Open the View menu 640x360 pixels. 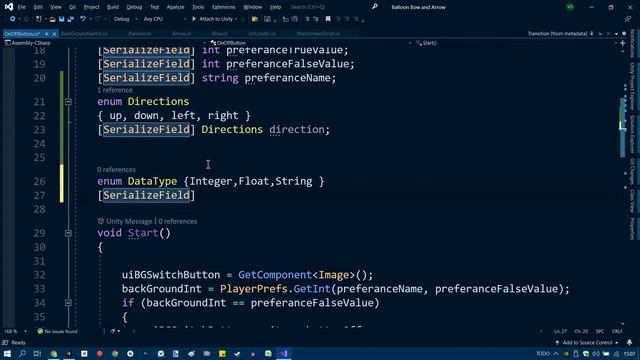(56, 7)
